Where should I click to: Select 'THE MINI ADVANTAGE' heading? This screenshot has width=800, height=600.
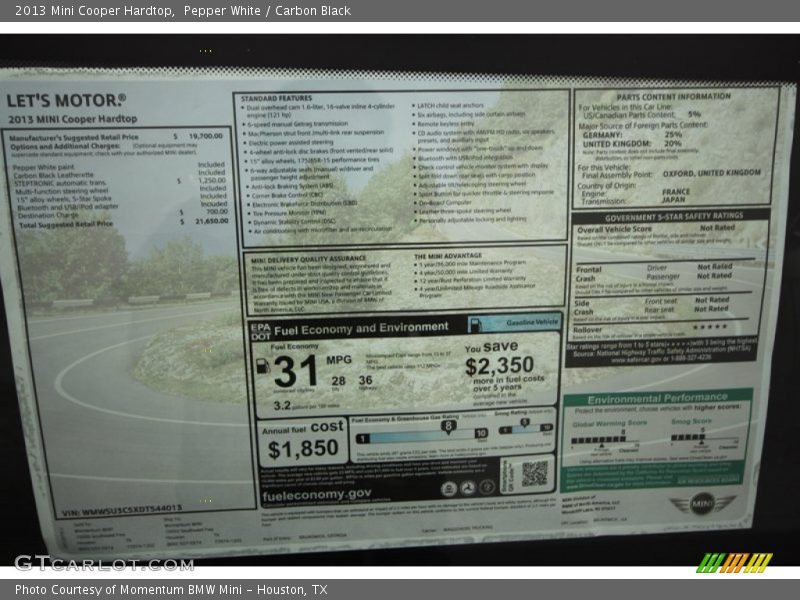tap(448, 256)
